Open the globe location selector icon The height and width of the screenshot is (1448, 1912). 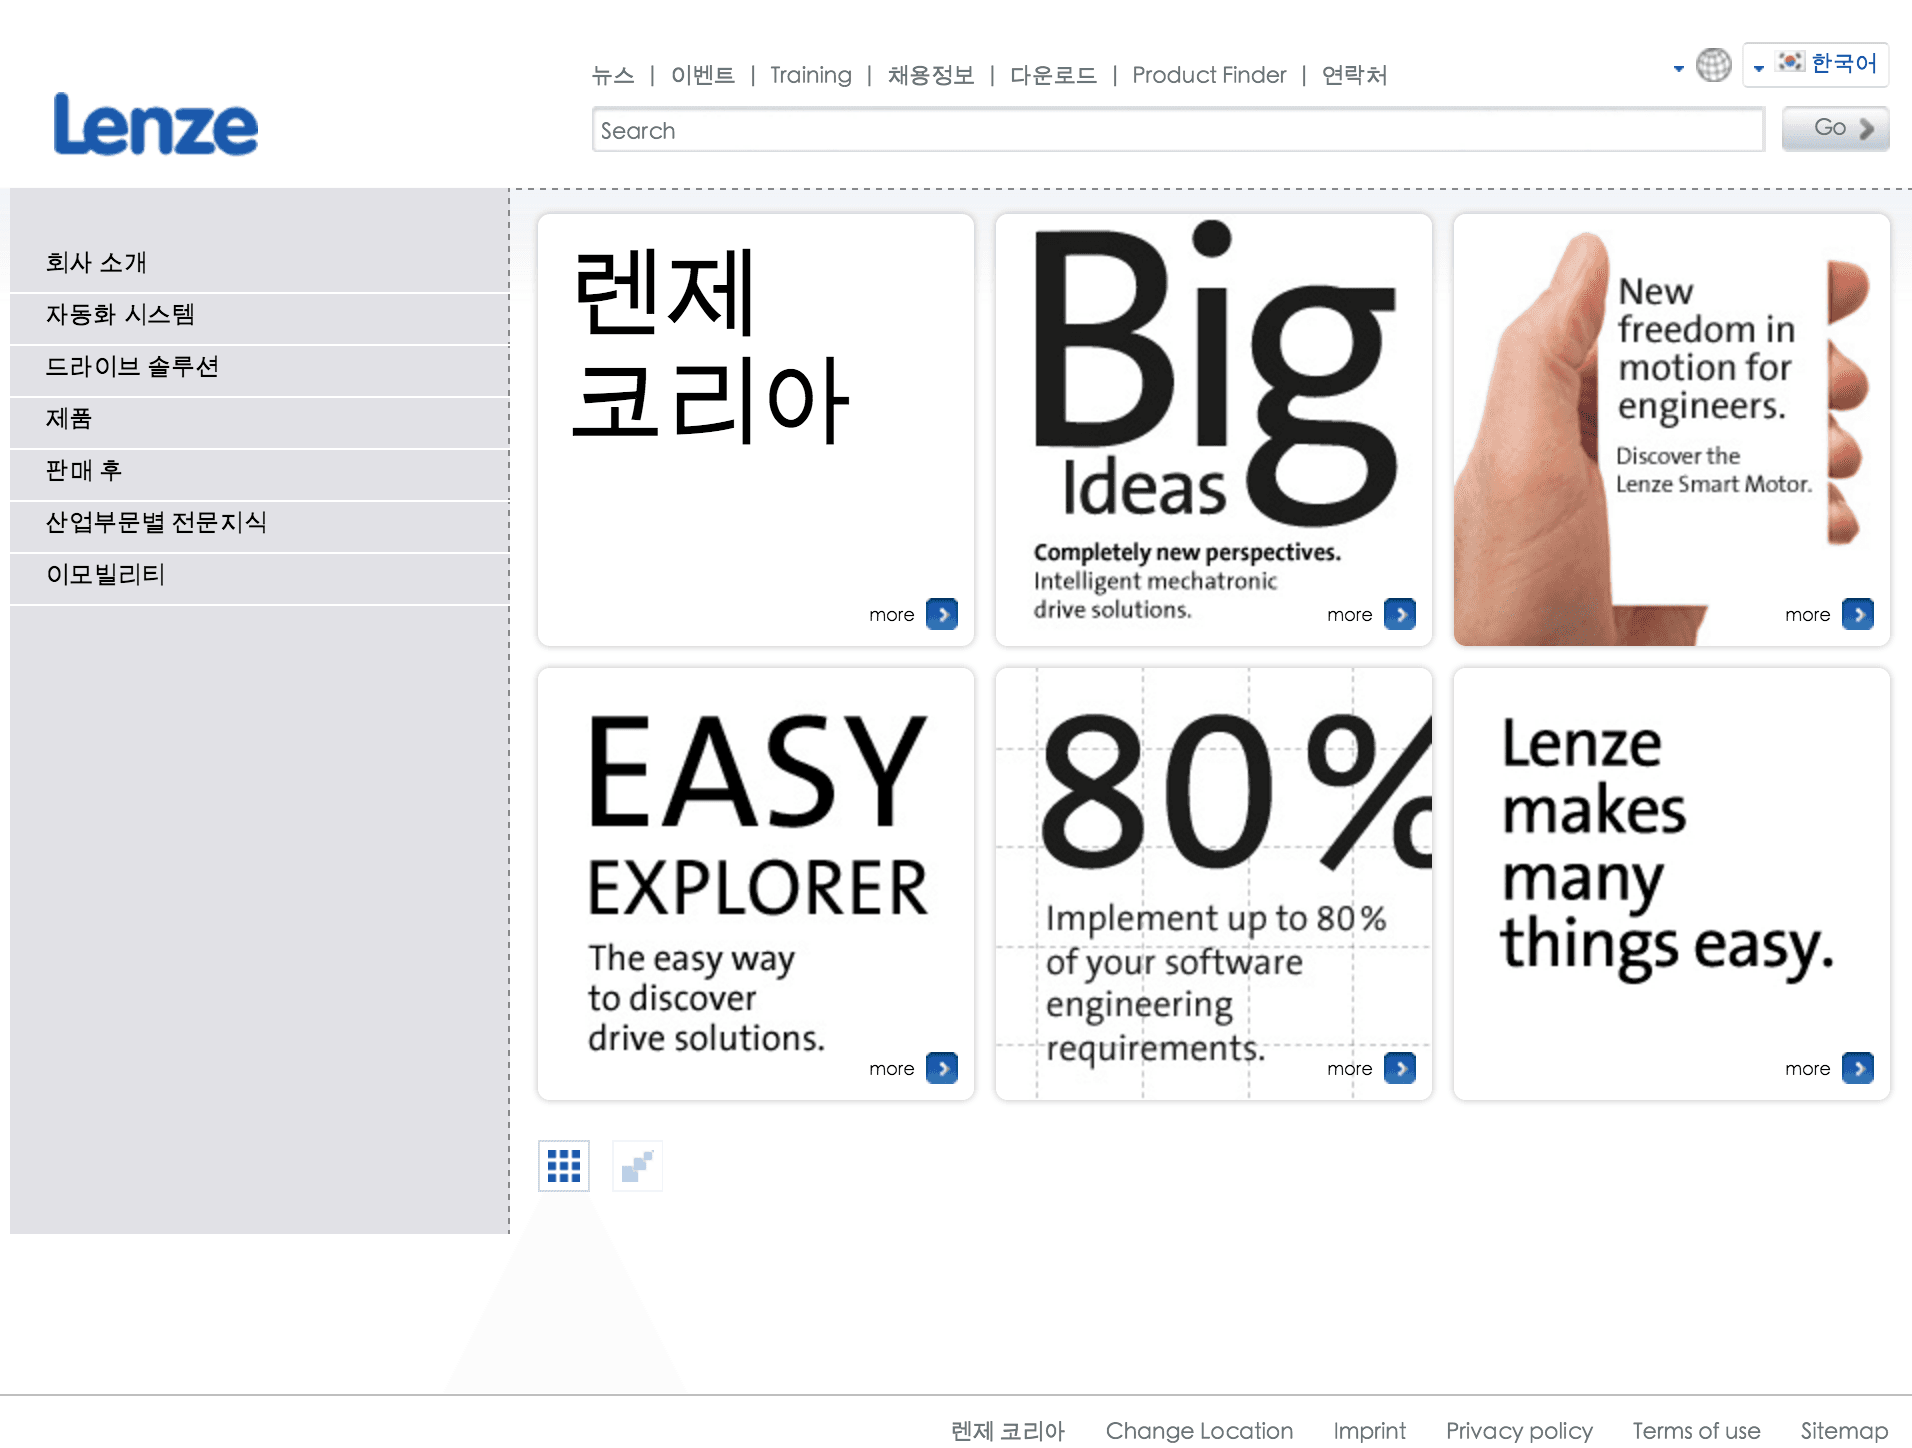click(1713, 65)
